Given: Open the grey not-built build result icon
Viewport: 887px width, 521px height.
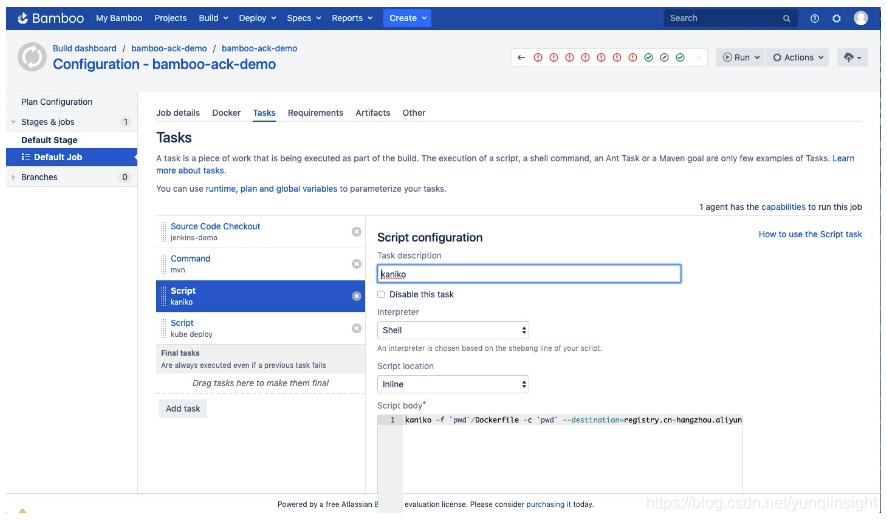Looking at the screenshot, I should 665,58.
